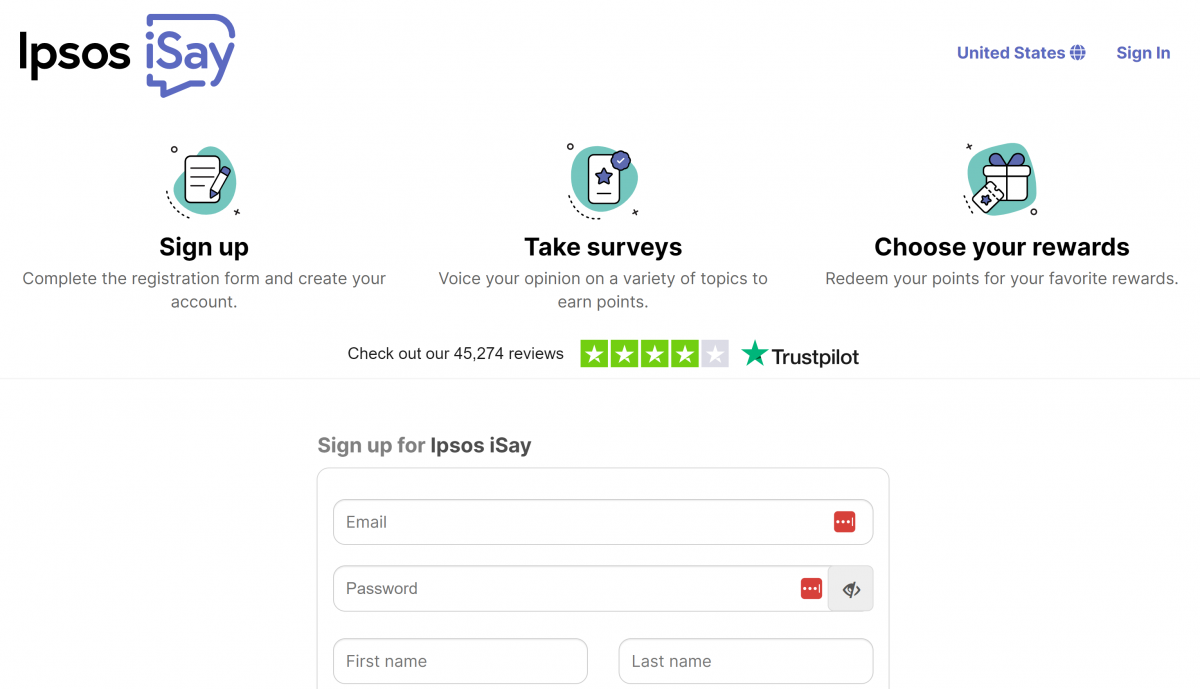The height and width of the screenshot is (689, 1200).
Task: Click the 45,274 reviews link
Action: [x=455, y=353]
